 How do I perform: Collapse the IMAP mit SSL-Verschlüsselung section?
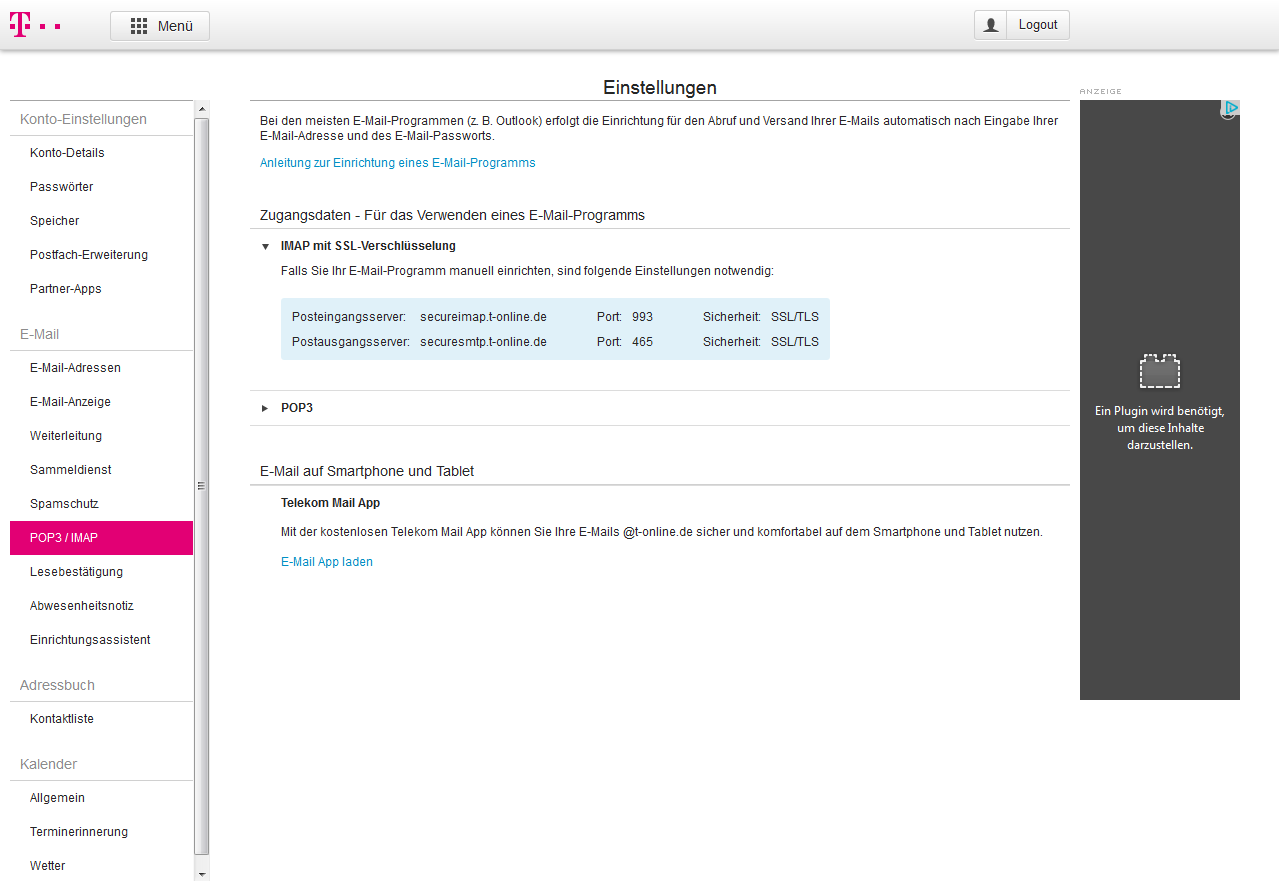click(x=266, y=246)
